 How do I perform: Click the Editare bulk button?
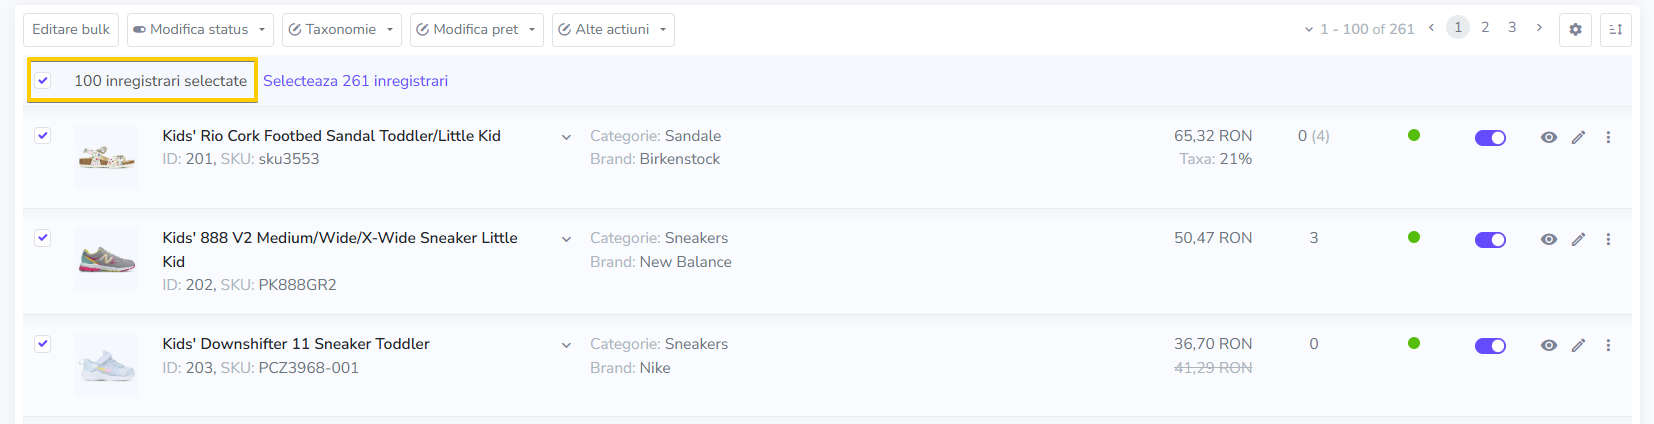pyautogui.click(x=71, y=30)
